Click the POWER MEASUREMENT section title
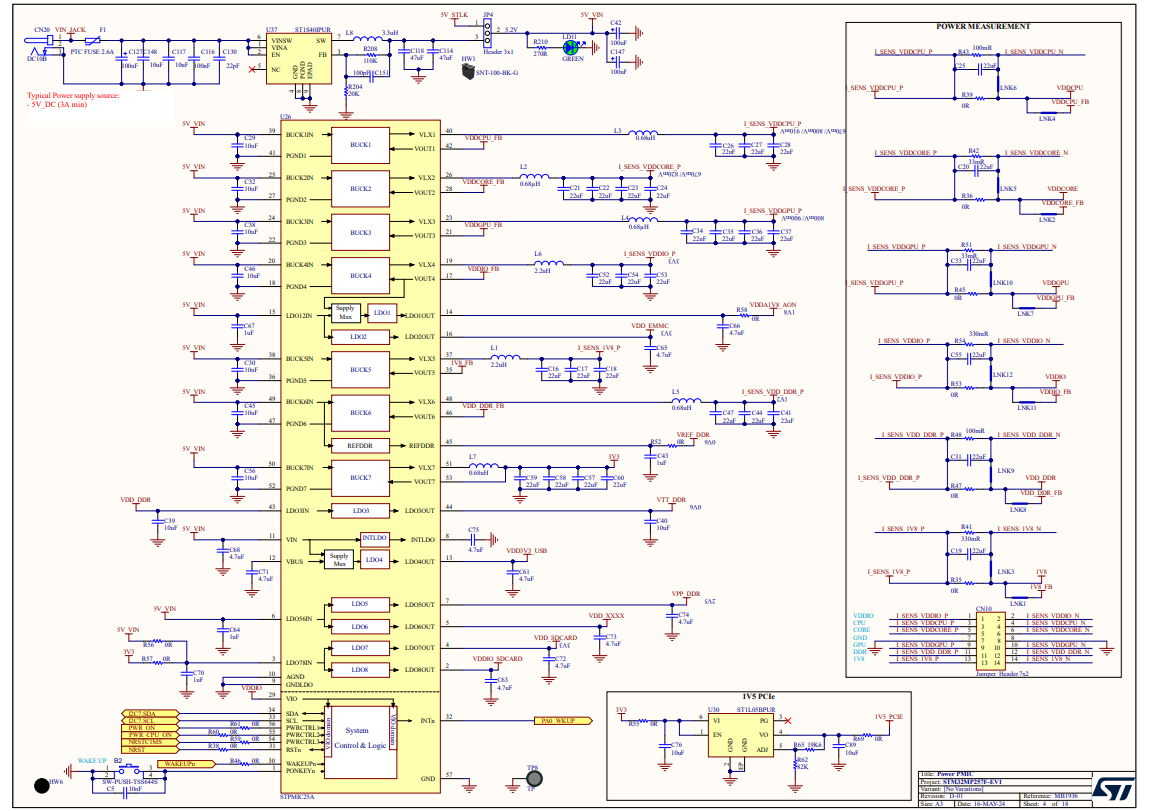Image resolution: width=1151 pixels, height=811 pixels. (x=983, y=26)
